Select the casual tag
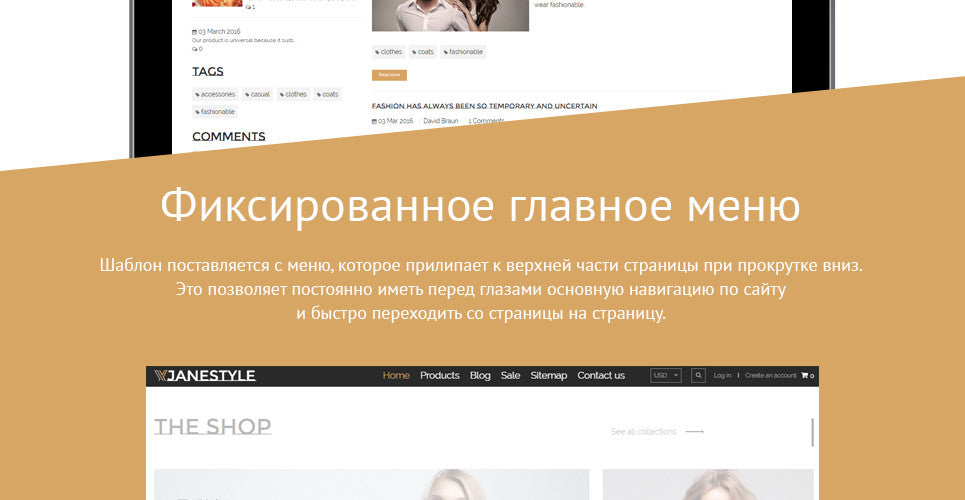This screenshot has height=500, width=965. tap(257, 94)
